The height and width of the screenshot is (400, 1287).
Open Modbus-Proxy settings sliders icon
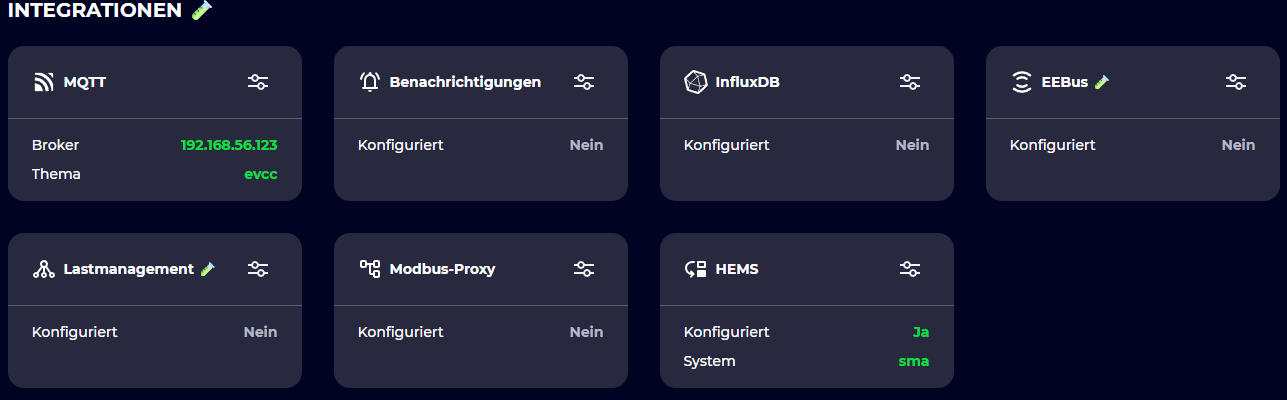coord(584,269)
